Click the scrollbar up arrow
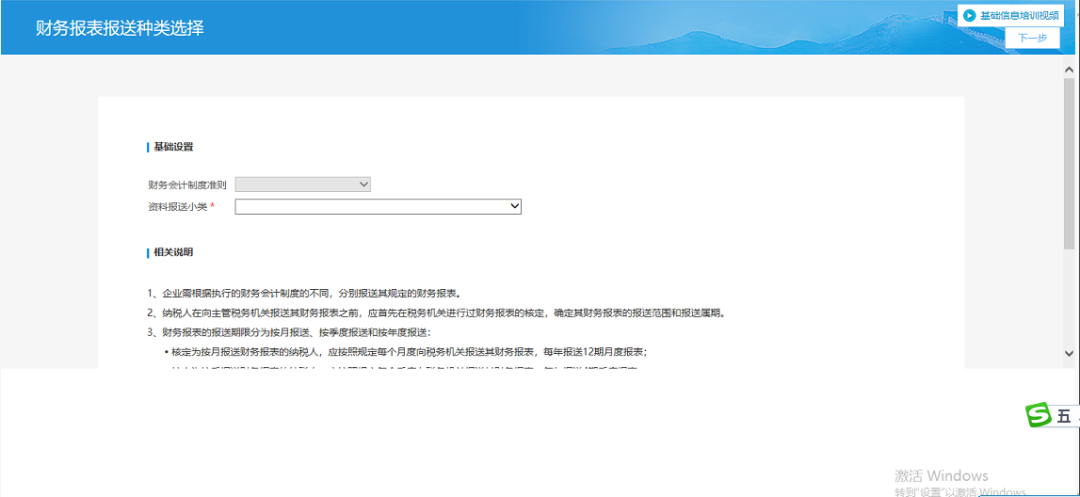Image resolution: width=1080 pixels, height=497 pixels. pos(1069,70)
